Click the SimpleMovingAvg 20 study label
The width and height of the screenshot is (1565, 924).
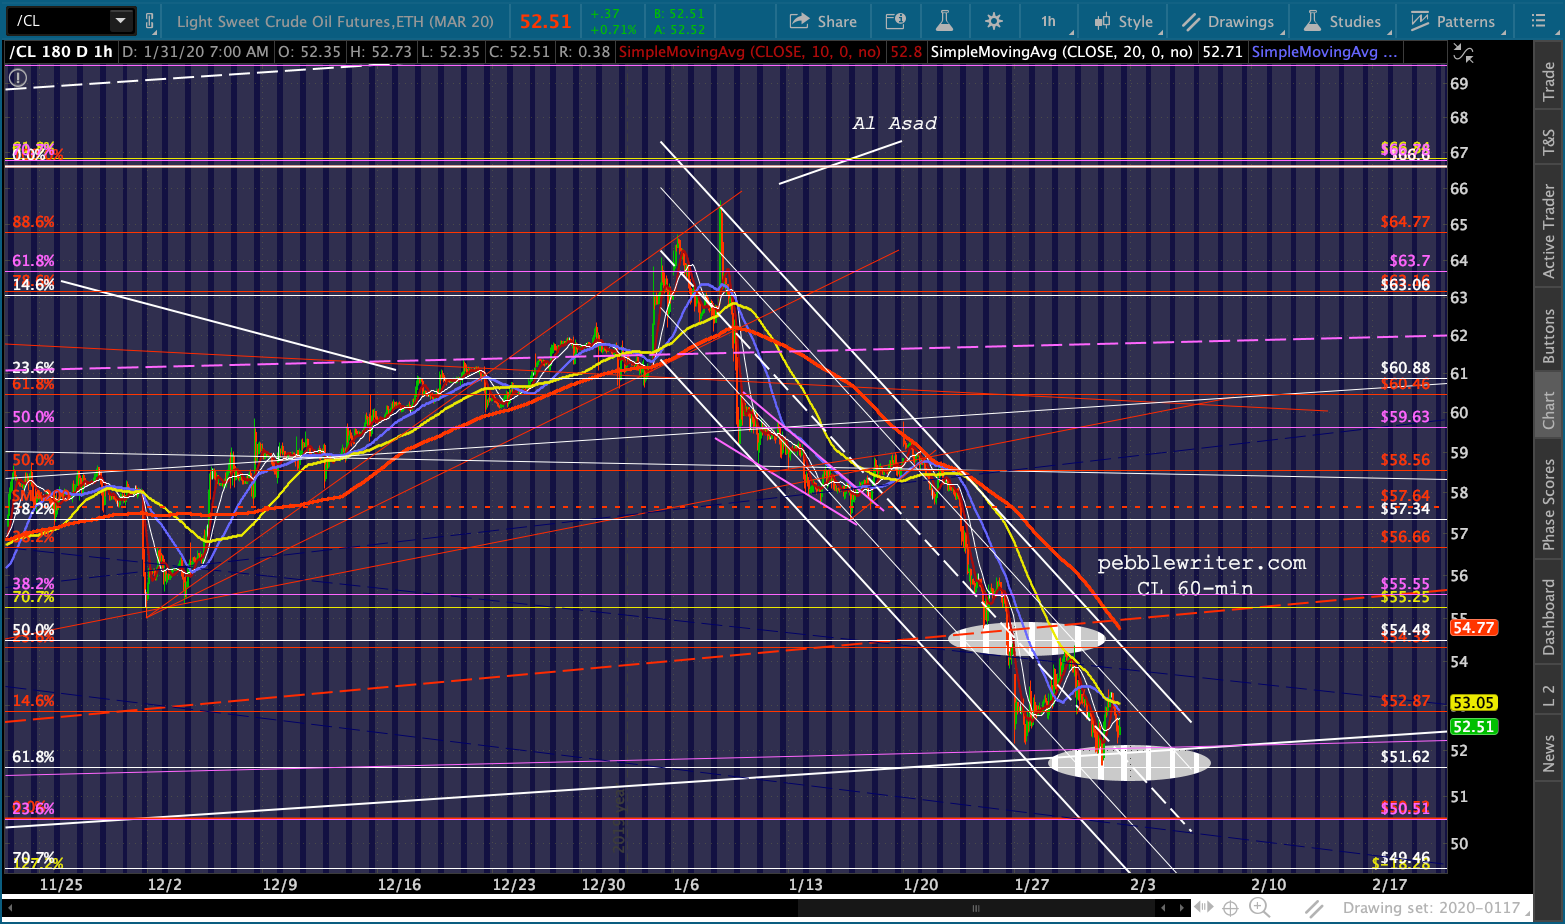(x=1061, y=52)
